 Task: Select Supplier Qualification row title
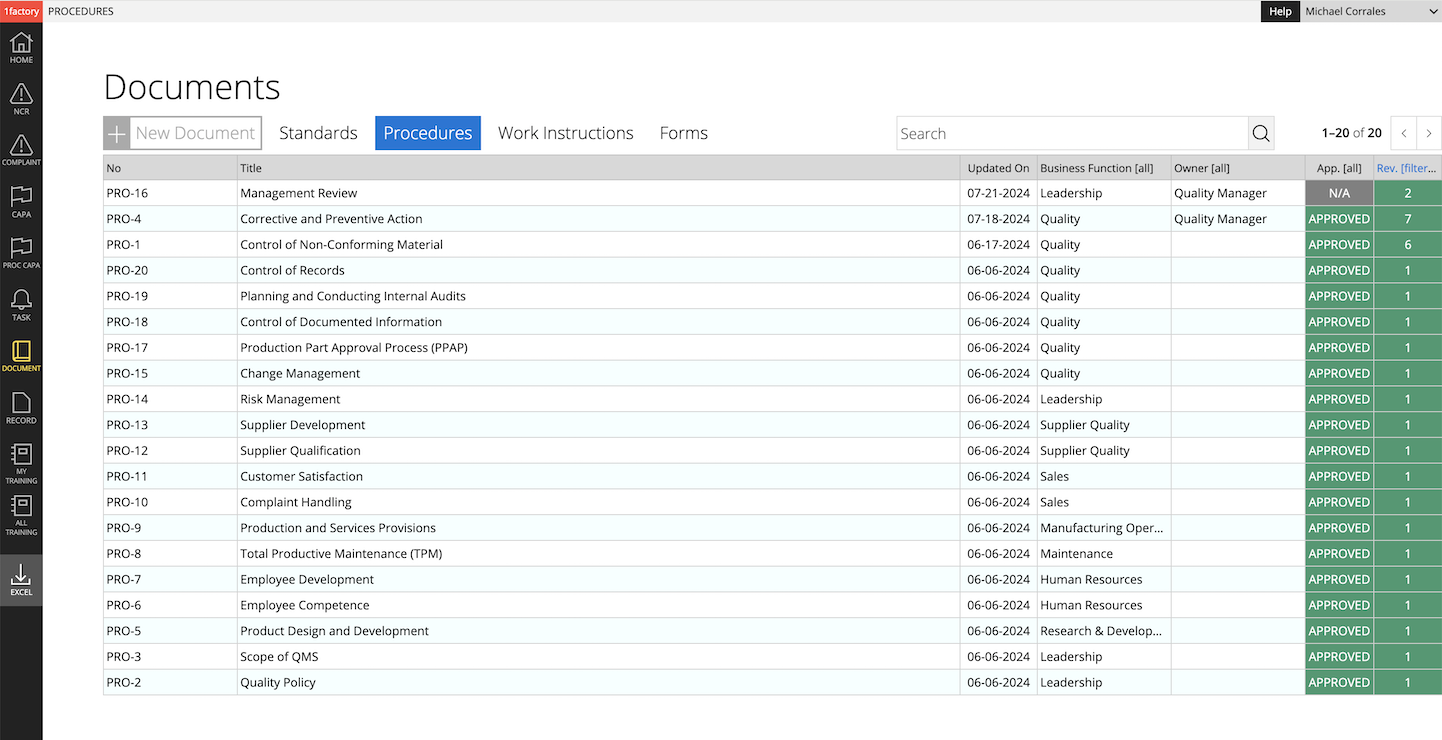click(x=300, y=451)
